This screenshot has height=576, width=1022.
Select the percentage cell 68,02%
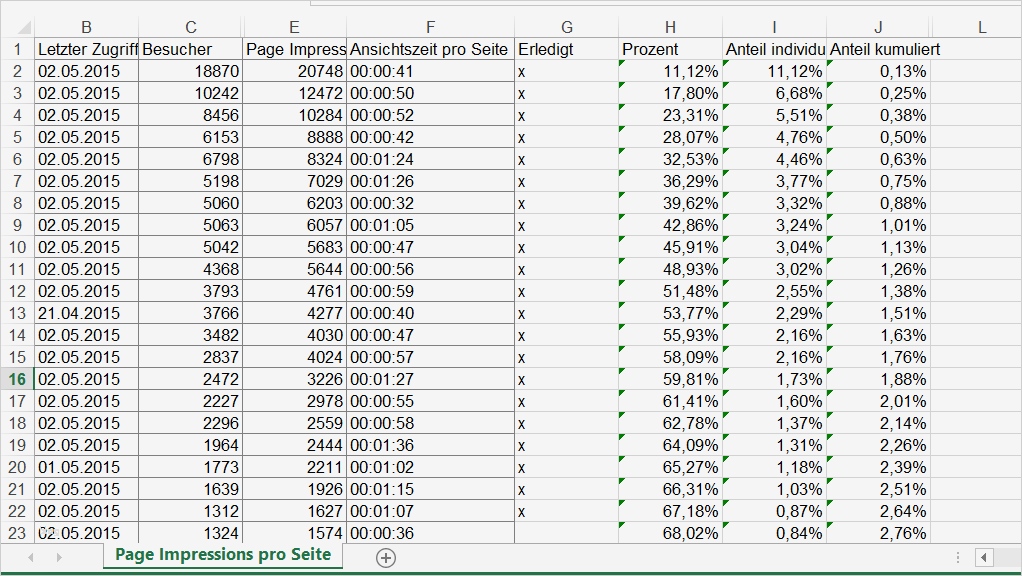[x=670, y=533]
